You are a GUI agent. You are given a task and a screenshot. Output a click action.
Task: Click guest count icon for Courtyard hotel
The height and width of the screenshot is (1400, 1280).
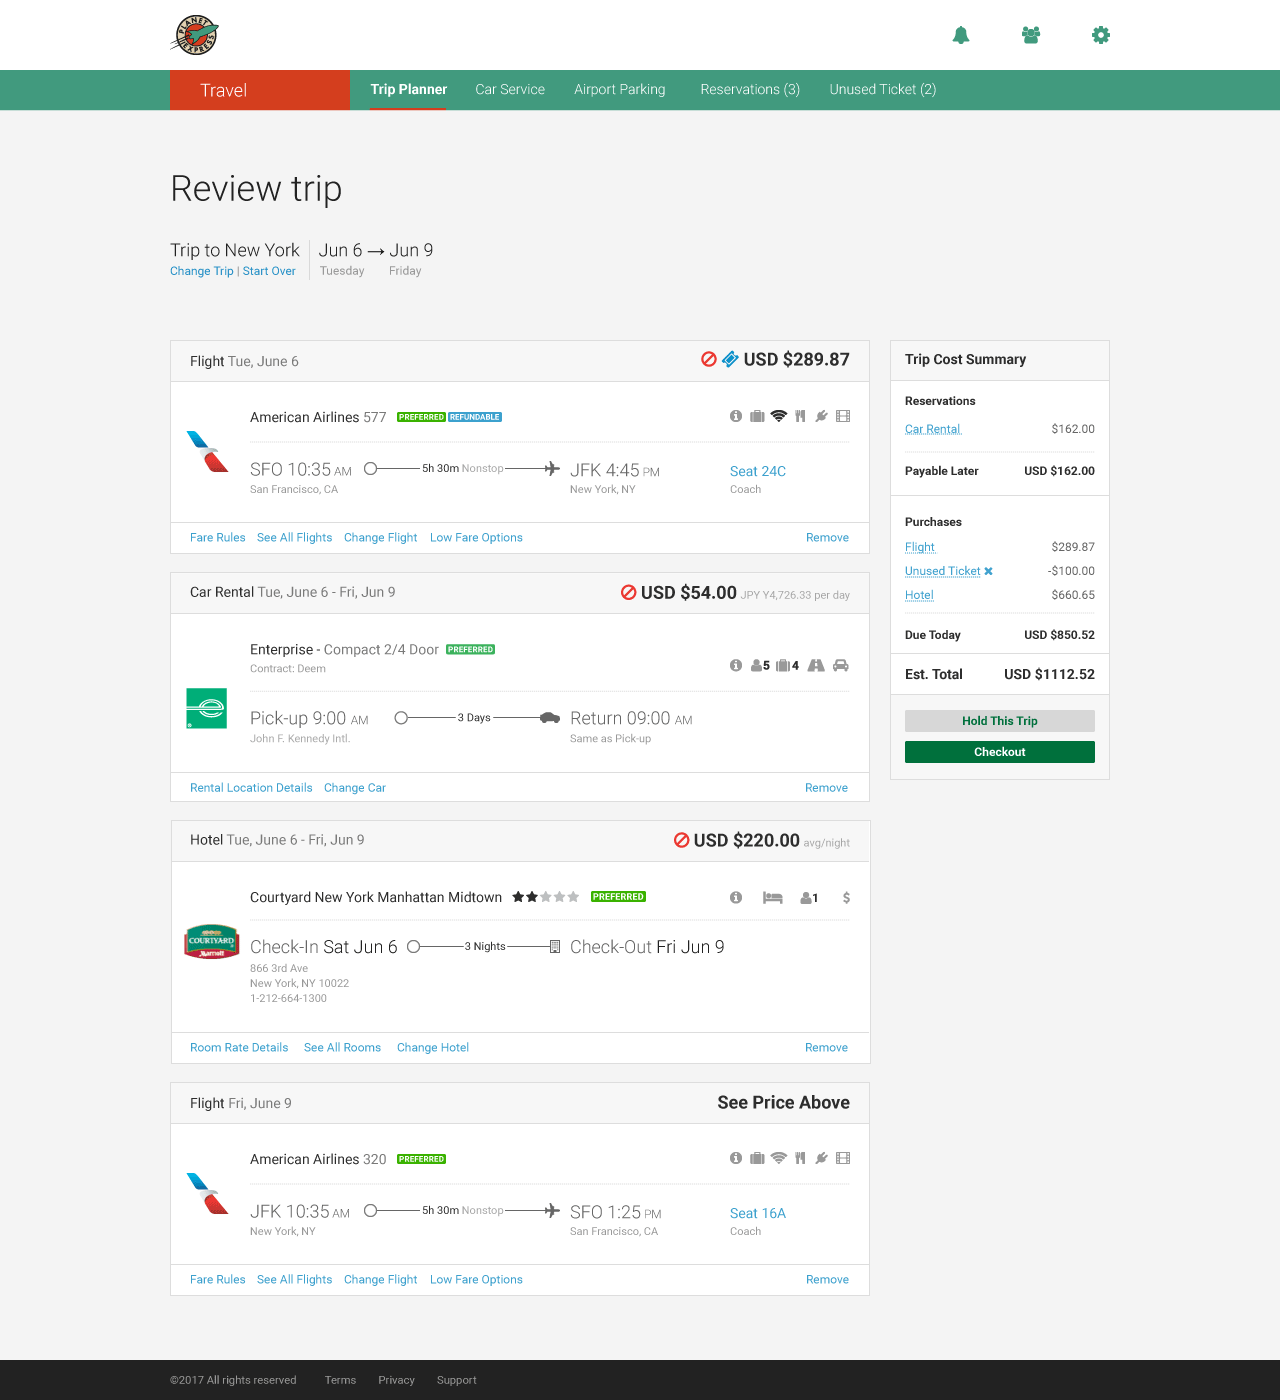point(809,897)
